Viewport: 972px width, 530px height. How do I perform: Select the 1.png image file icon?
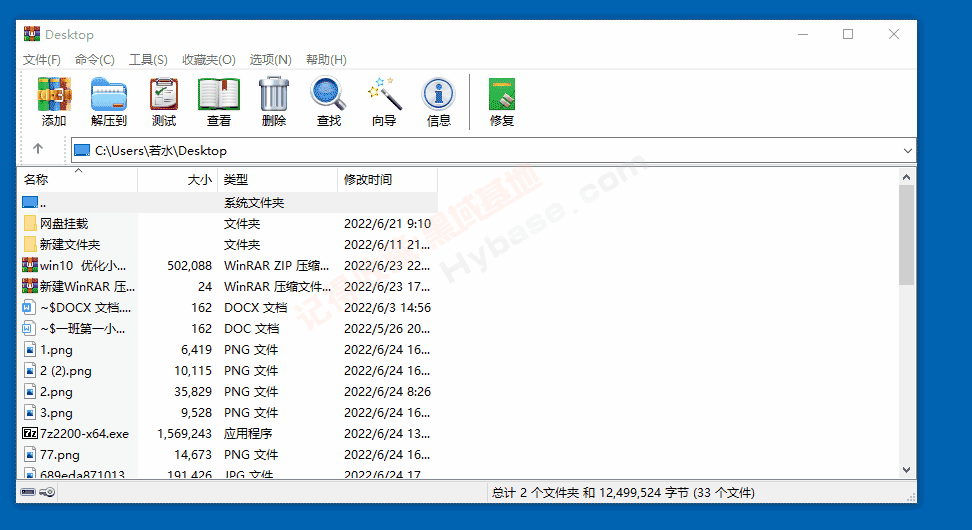pyautogui.click(x=29, y=350)
